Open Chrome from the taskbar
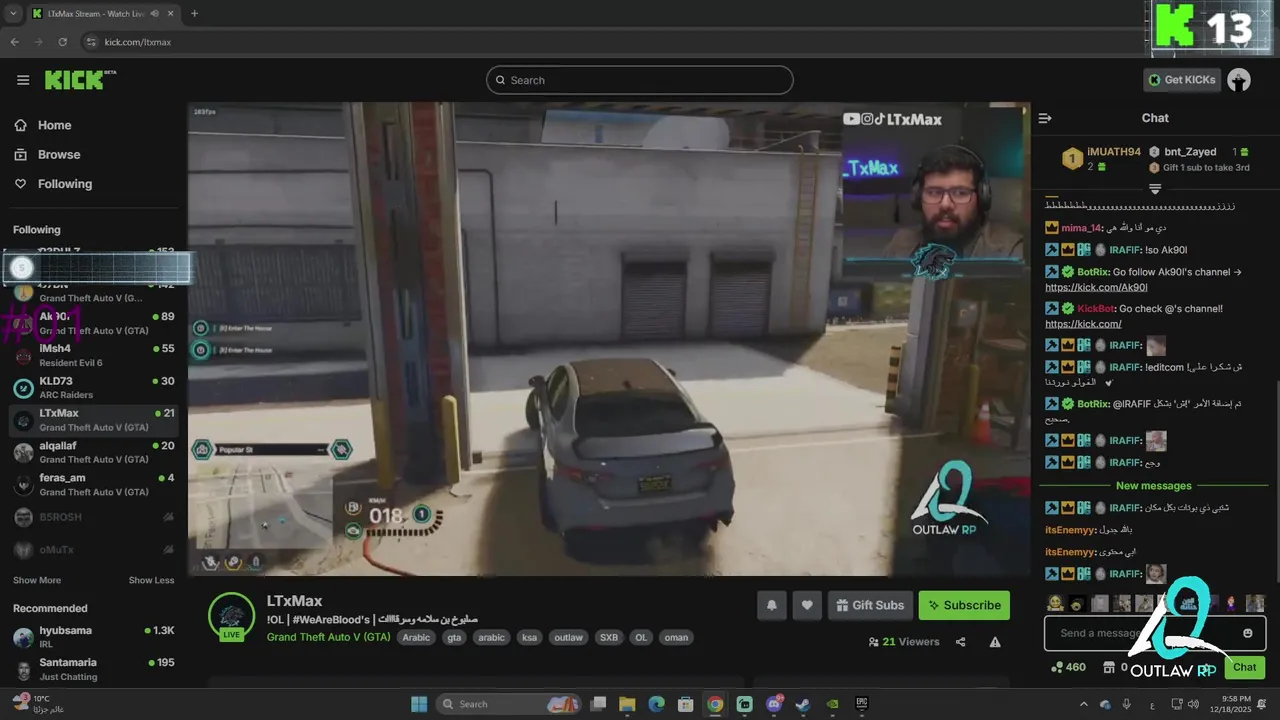 click(x=715, y=704)
